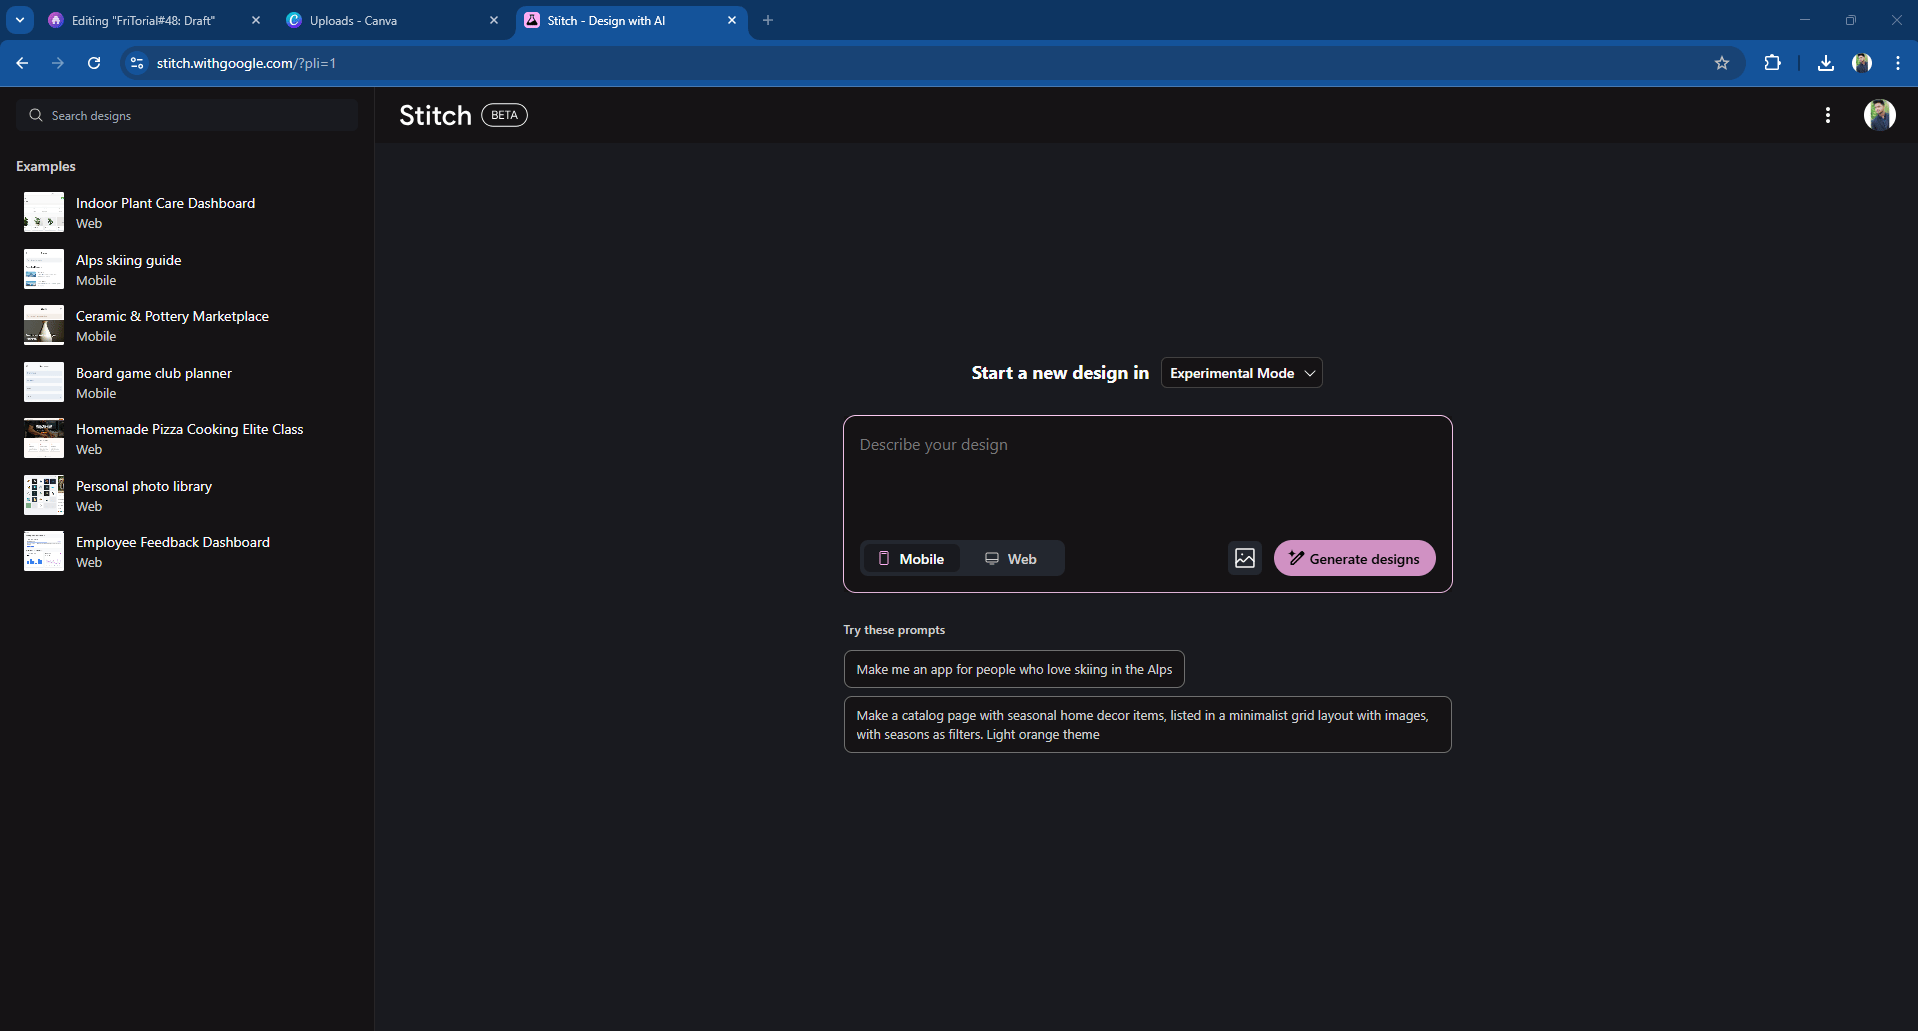View site information icon in address bar

[x=137, y=63]
